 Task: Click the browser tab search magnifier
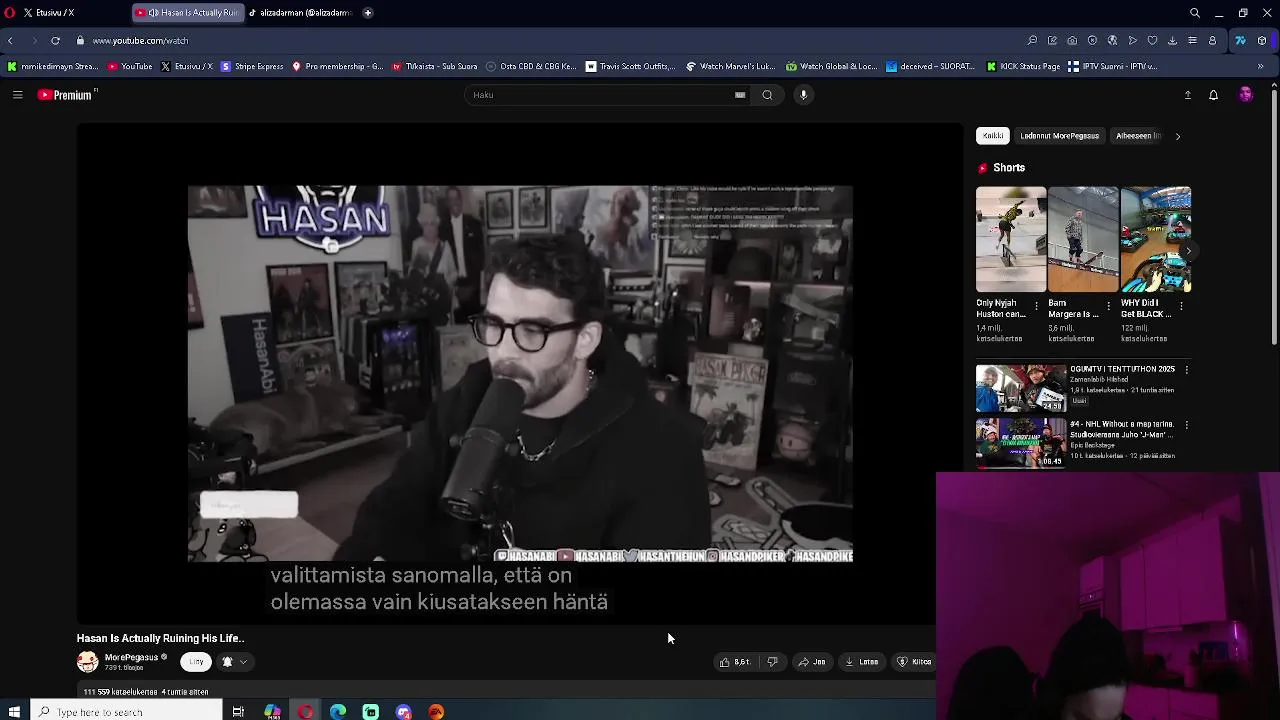click(x=1195, y=13)
